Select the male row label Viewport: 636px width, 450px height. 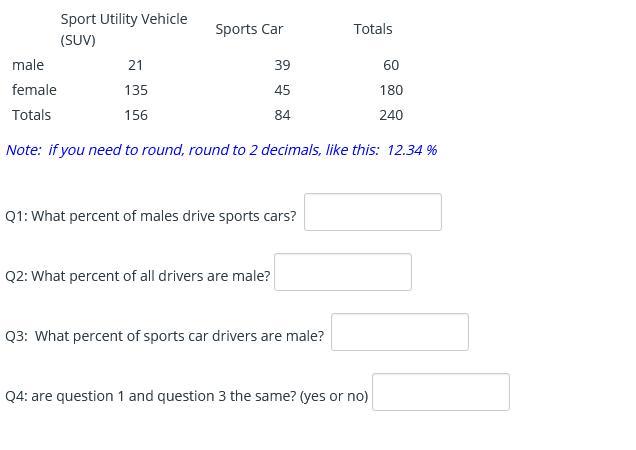[28, 65]
